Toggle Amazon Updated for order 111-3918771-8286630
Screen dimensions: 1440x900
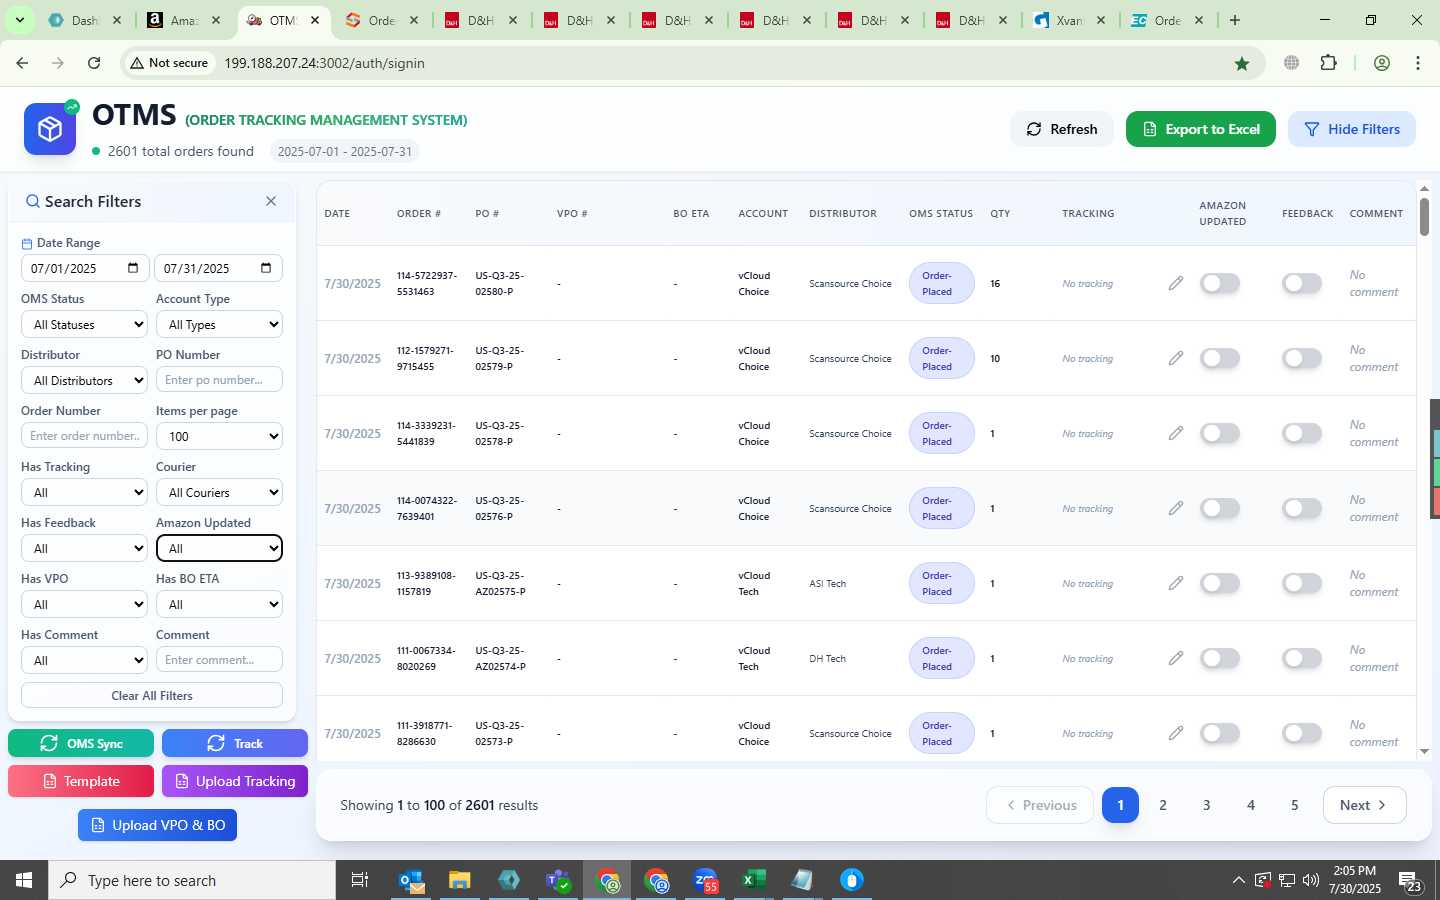(1220, 733)
